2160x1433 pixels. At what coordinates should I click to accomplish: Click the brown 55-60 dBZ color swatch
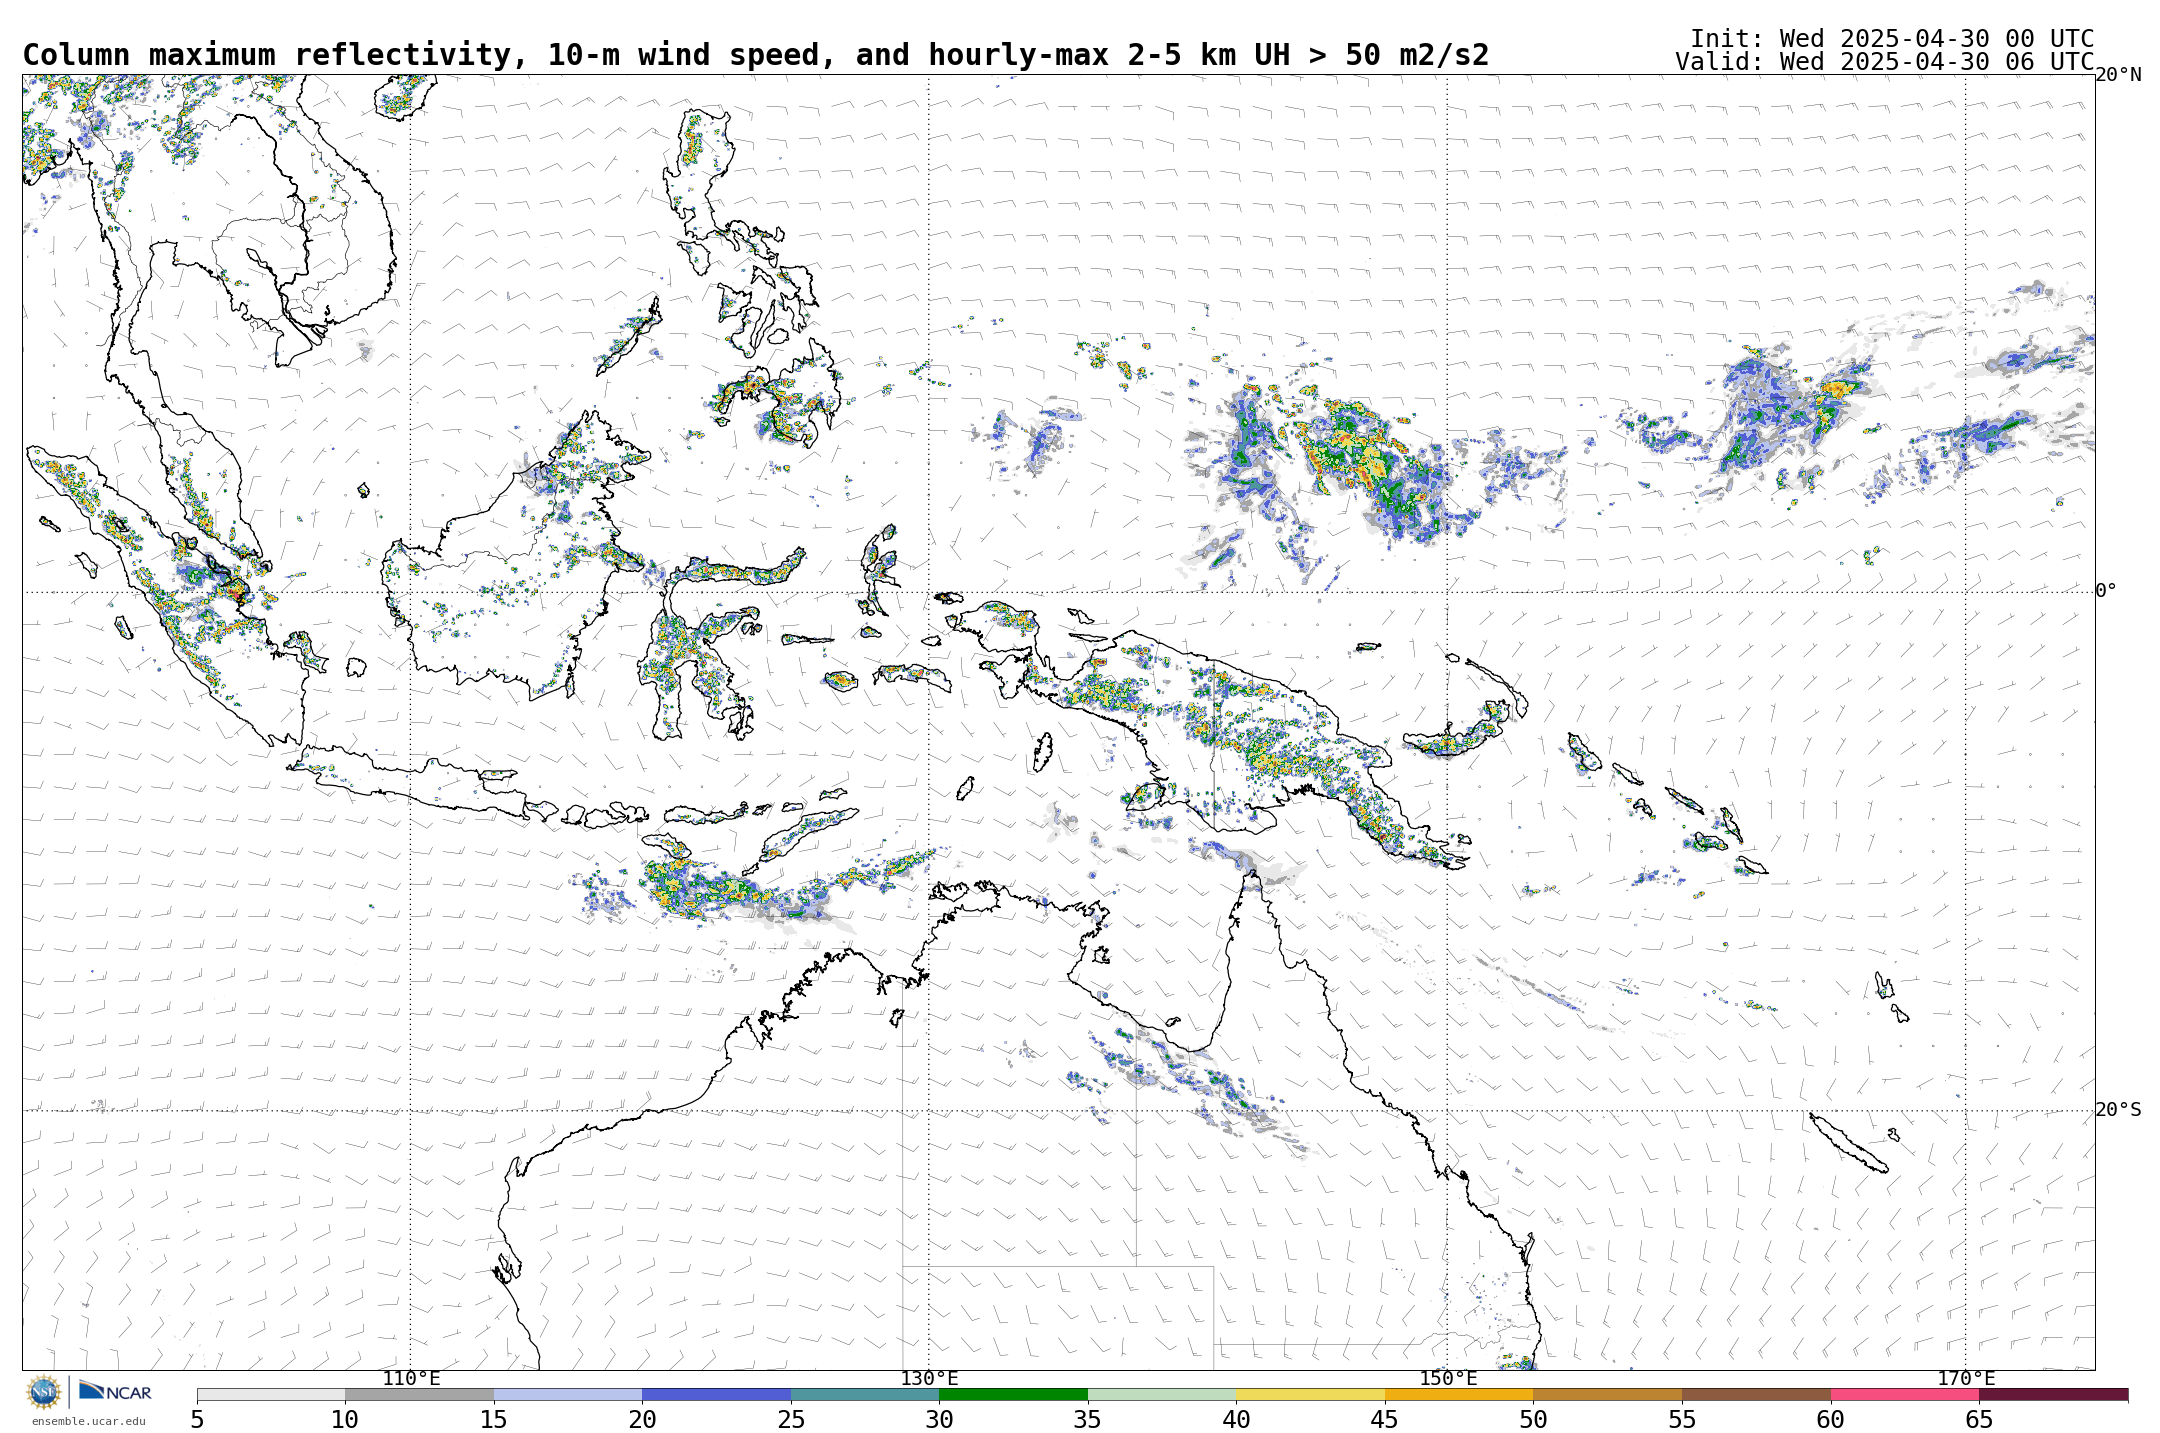pos(1756,1394)
